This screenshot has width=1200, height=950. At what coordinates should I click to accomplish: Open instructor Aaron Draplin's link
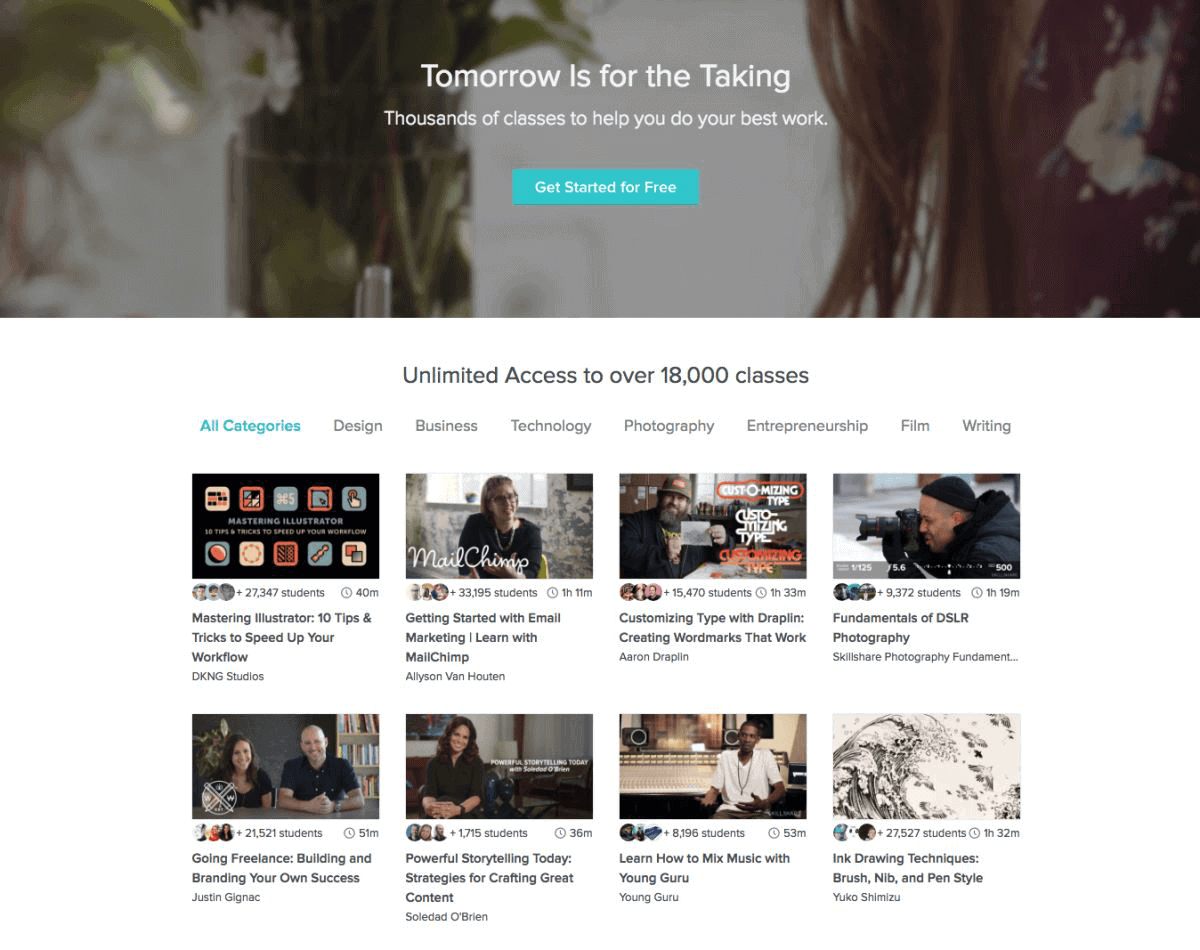coord(654,657)
